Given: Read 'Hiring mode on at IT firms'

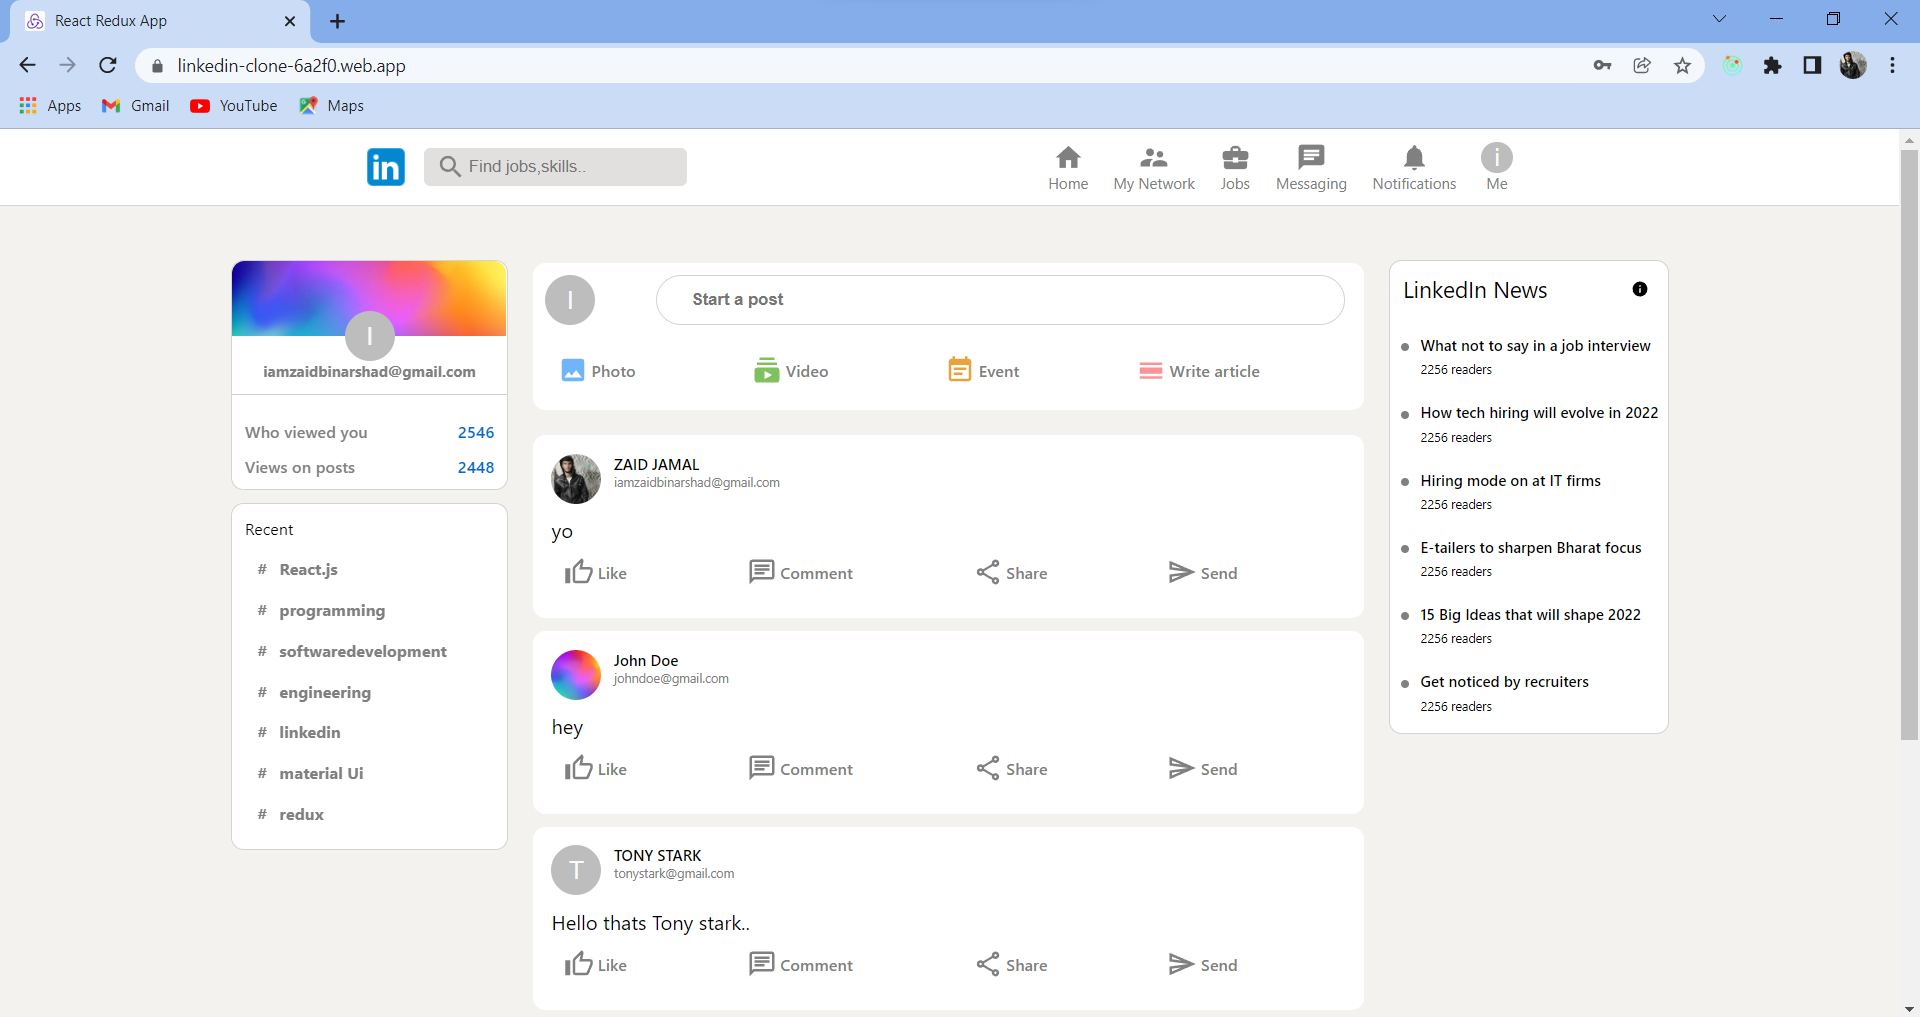Looking at the screenshot, I should click(1510, 481).
